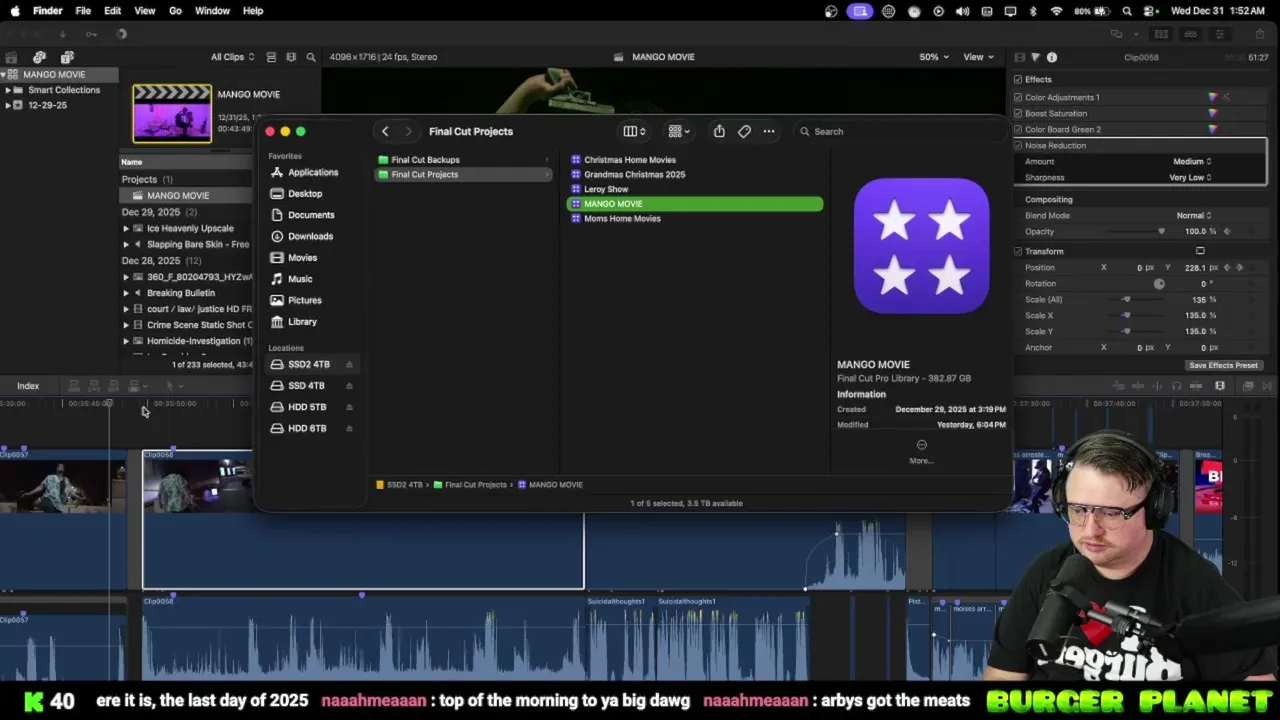The width and height of the screenshot is (1280, 720).
Task: Open the Finder menu in menu bar
Action: click(47, 11)
